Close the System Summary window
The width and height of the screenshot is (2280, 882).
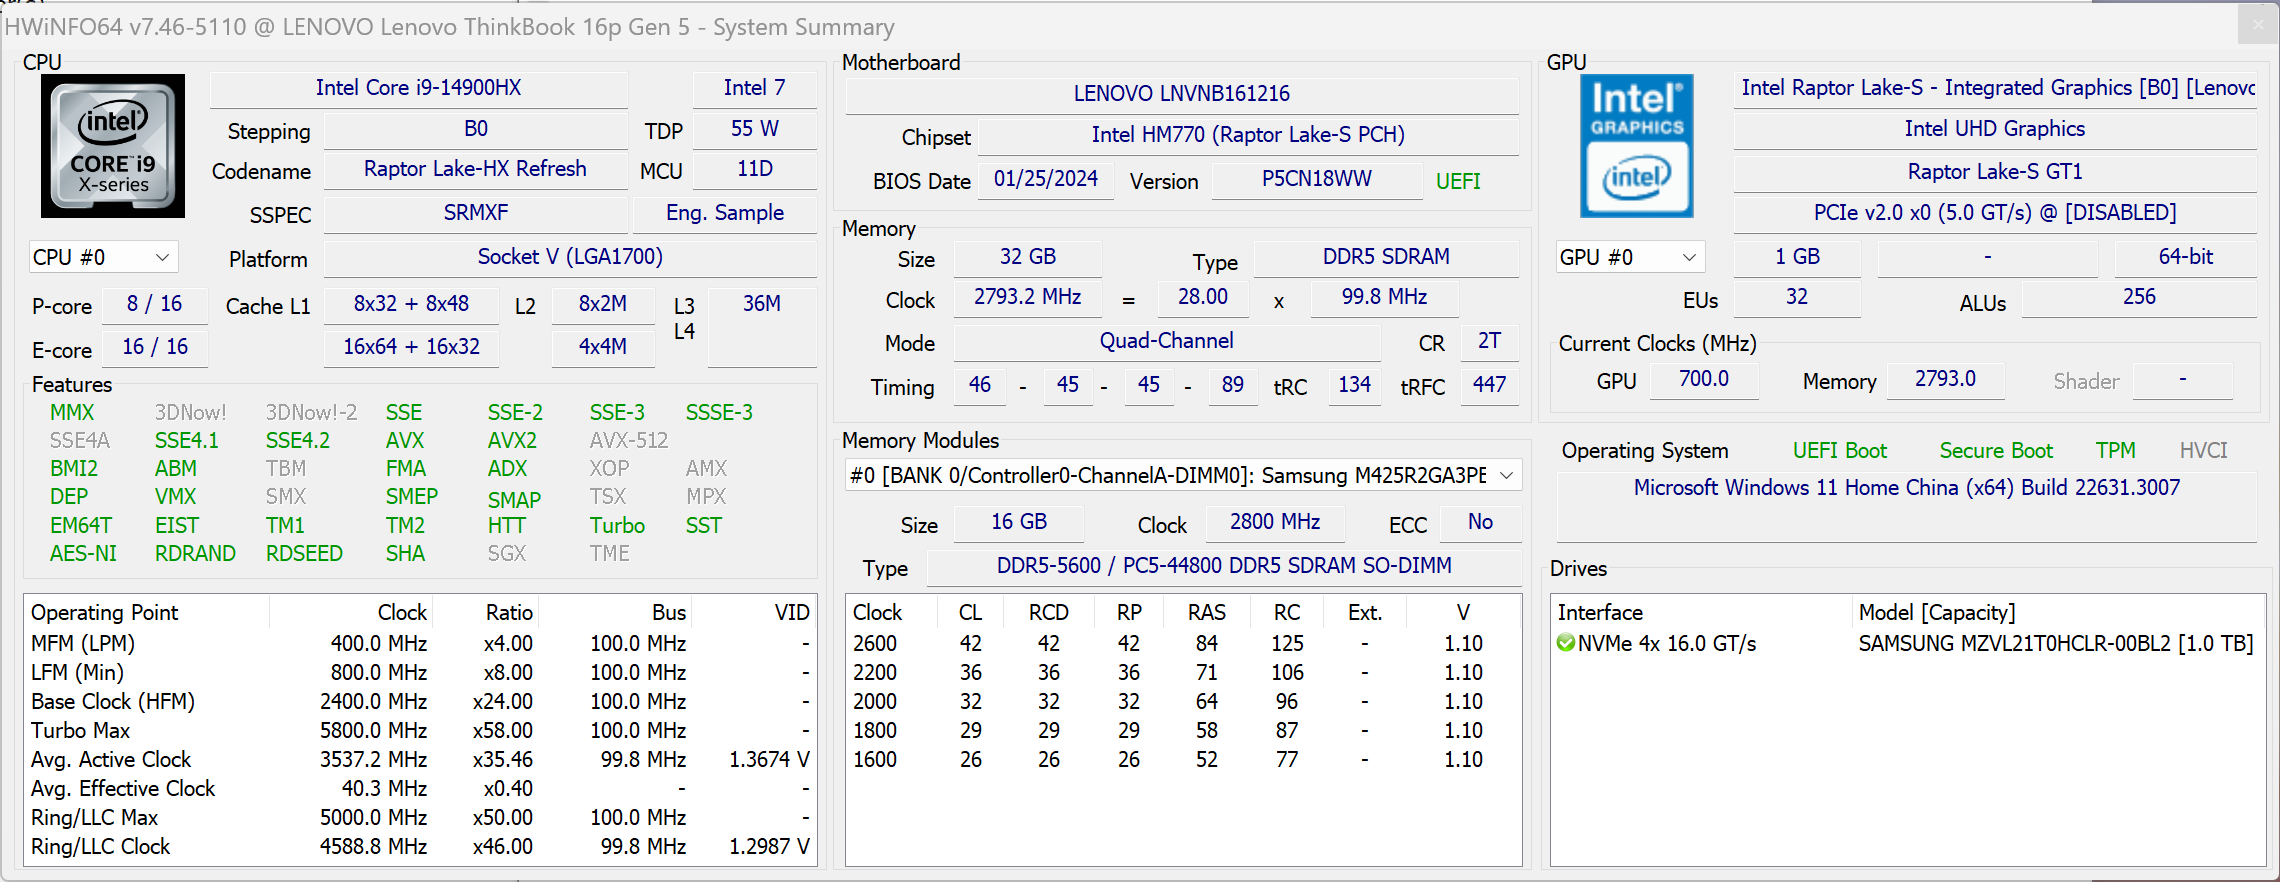(x=2258, y=25)
